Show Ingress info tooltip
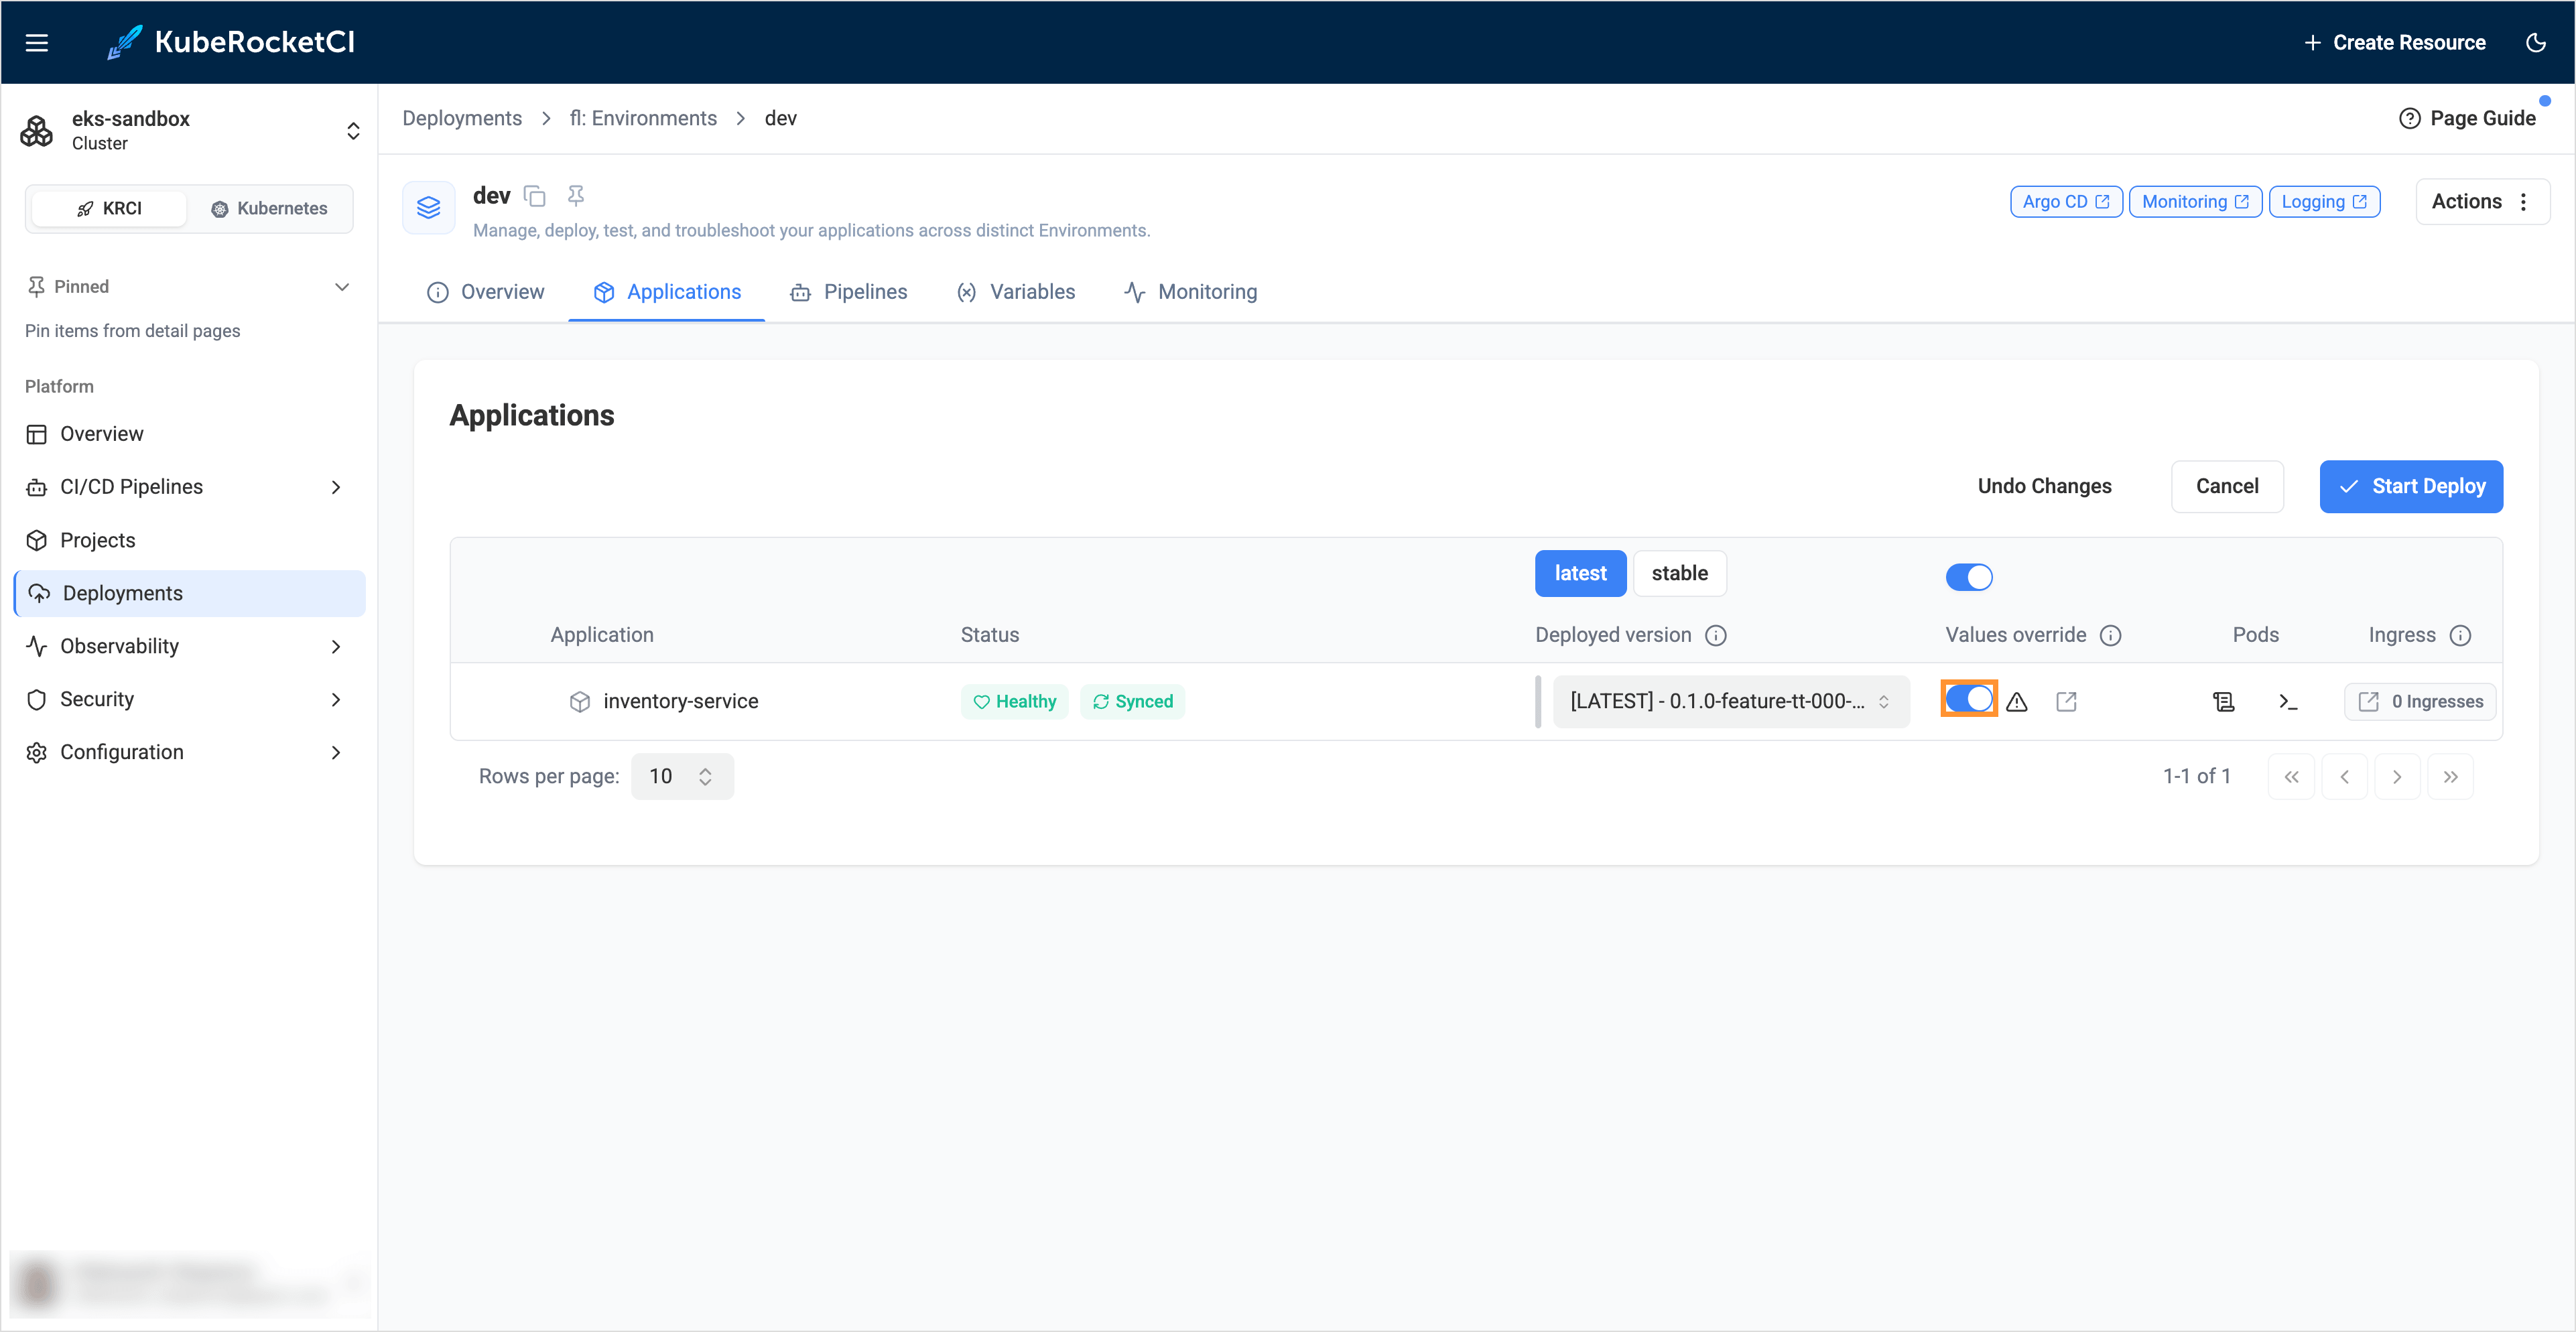The height and width of the screenshot is (1332, 2576). [x=2460, y=636]
